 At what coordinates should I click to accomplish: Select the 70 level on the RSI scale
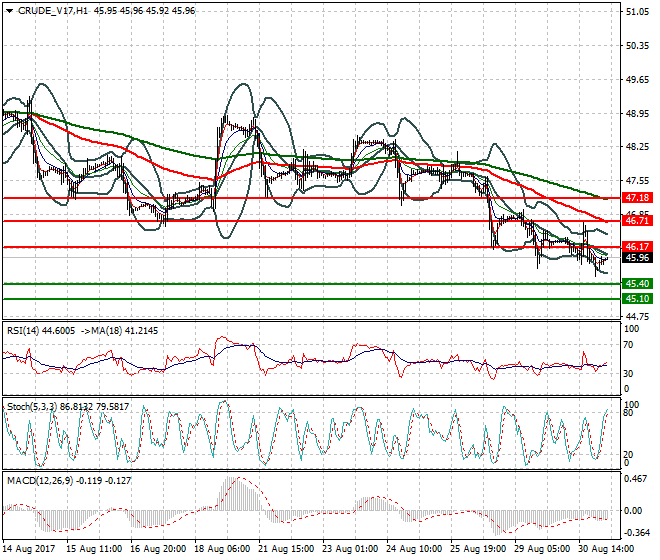(x=630, y=345)
